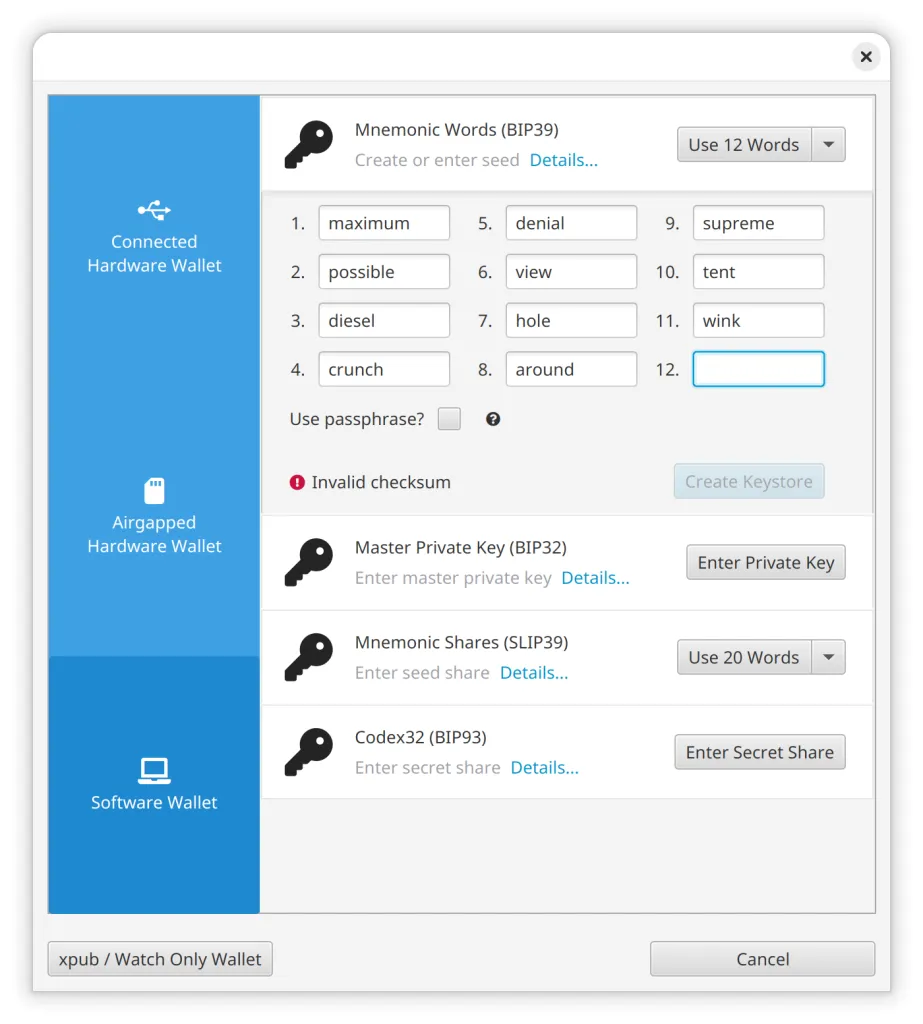This screenshot has height=1024, width=923.
Task: Expand the Use 12 Words dropdown arrow
Action: point(828,145)
